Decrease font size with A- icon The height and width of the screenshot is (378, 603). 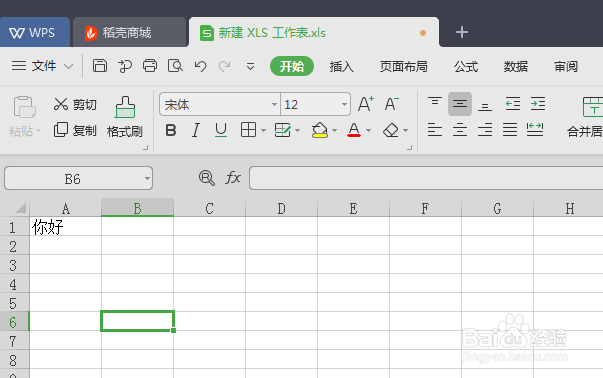(391, 104)
